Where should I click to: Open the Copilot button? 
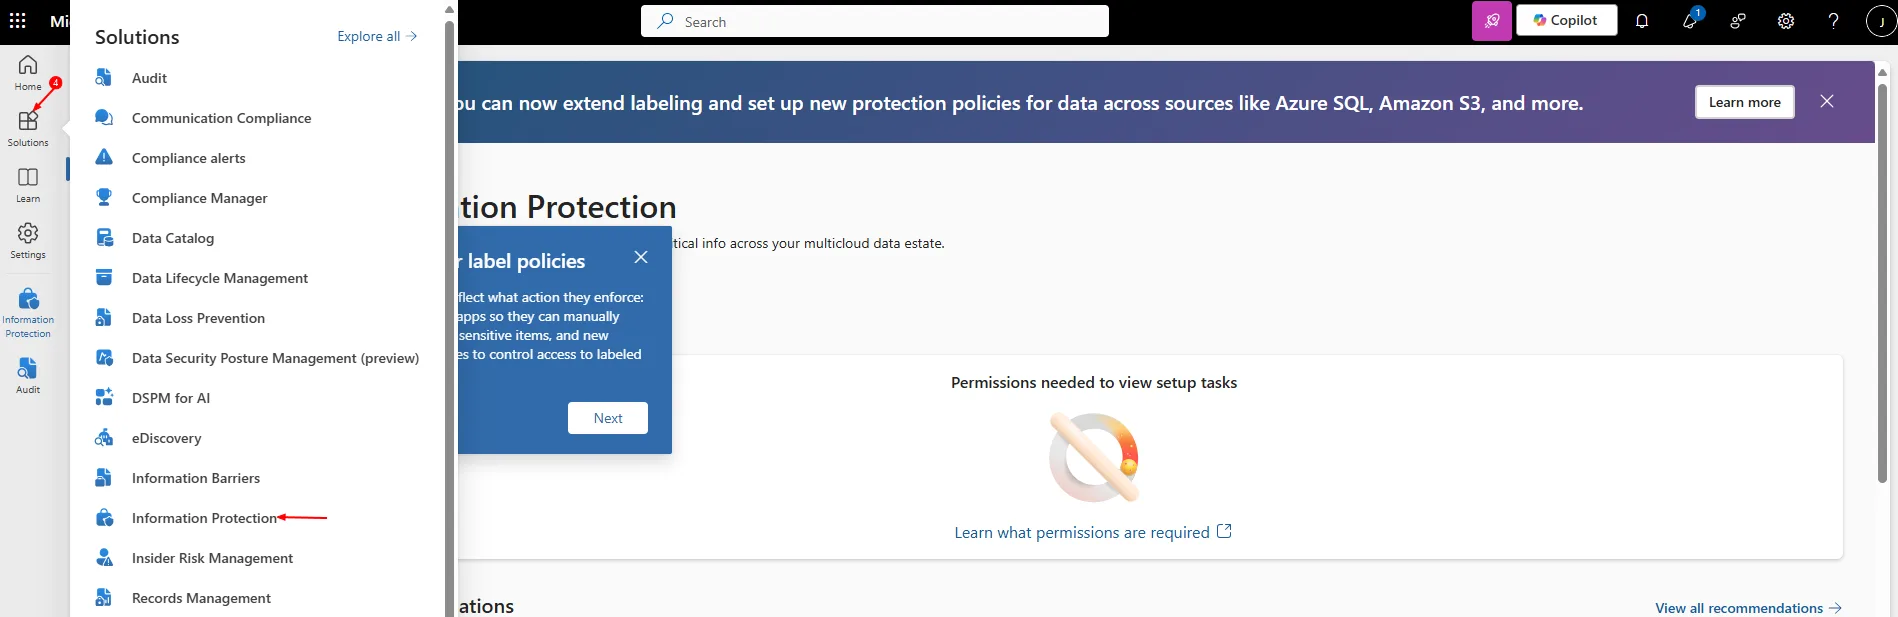1566,21
